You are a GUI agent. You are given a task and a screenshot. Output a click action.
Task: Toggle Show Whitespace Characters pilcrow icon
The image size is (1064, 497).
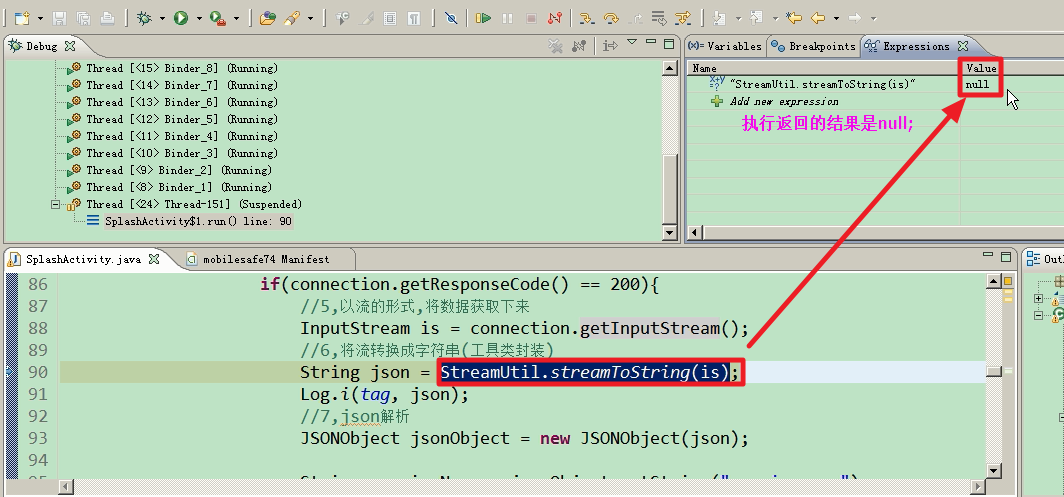tap(414, 18)
